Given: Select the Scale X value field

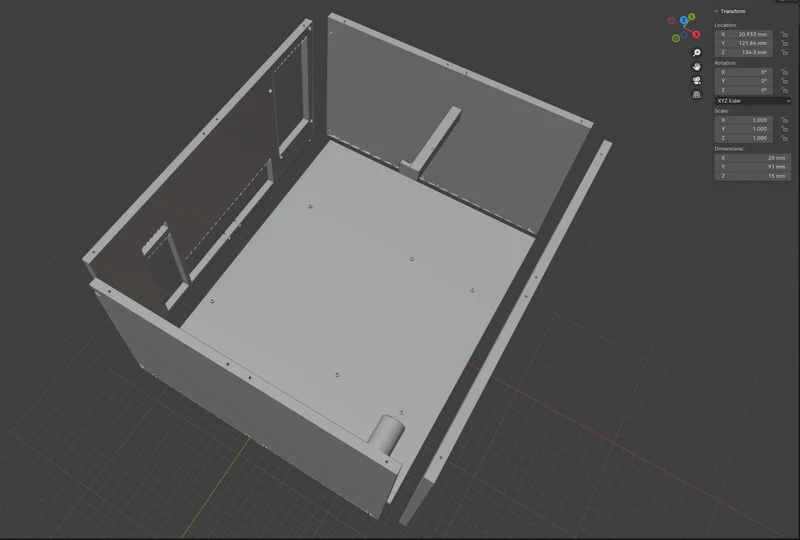Looking at the screenshot, I should coord(743,120).
